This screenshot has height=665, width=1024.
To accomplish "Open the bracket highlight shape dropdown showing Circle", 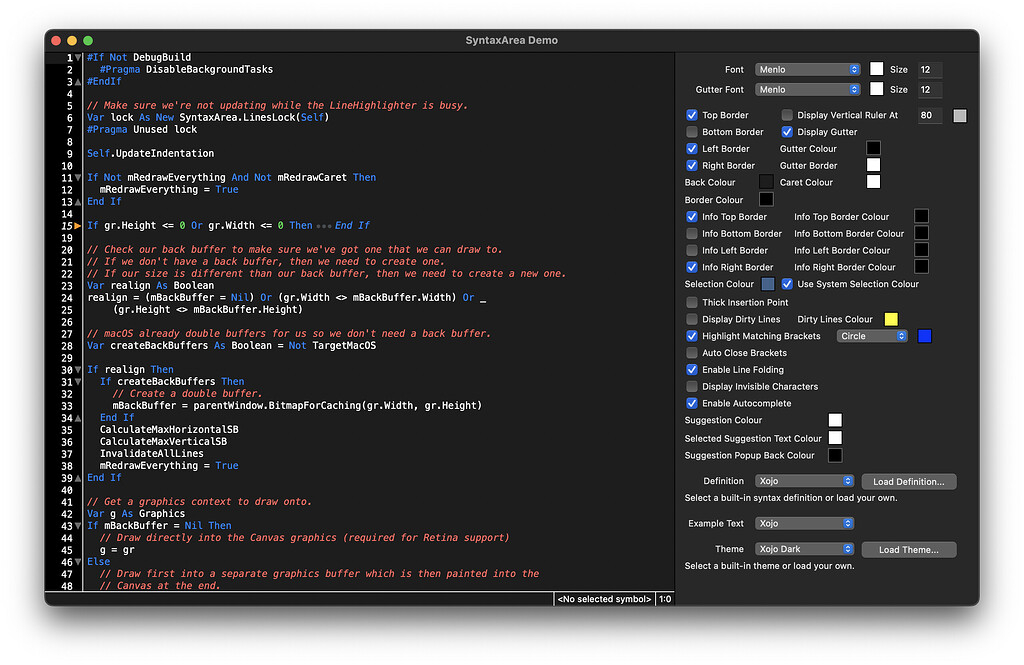I will [x=871, y=336].
